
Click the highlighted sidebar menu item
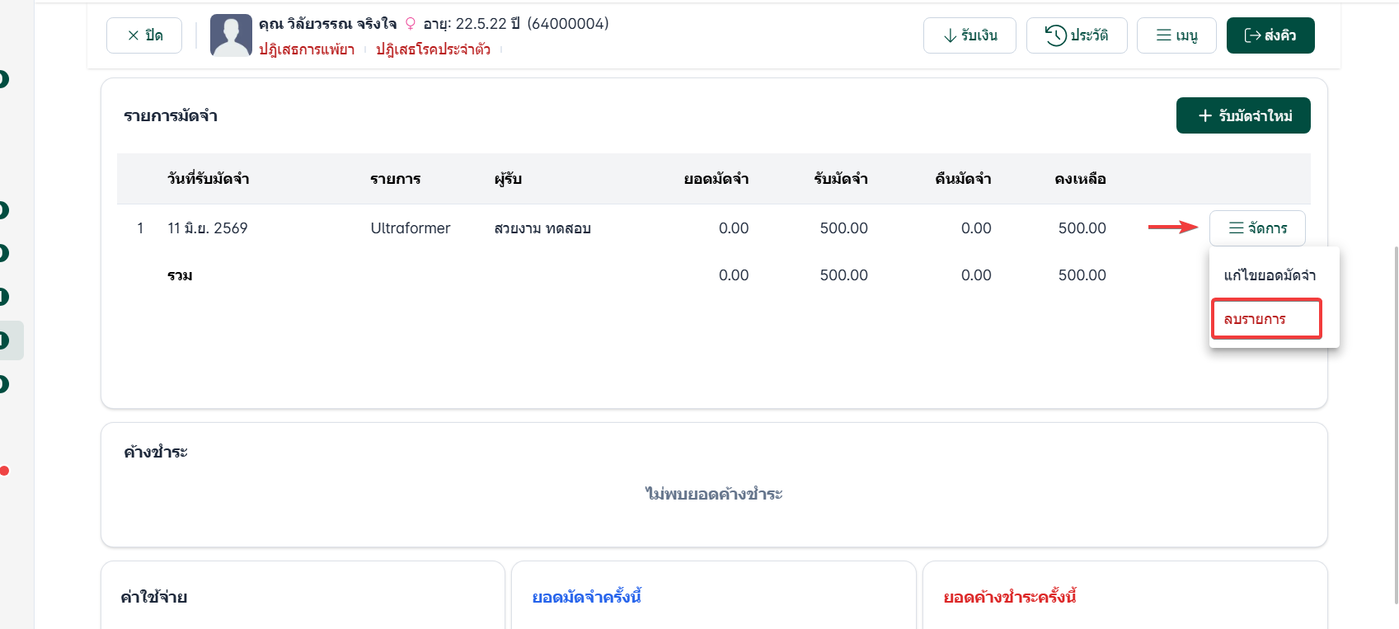(x=10, y=340)
